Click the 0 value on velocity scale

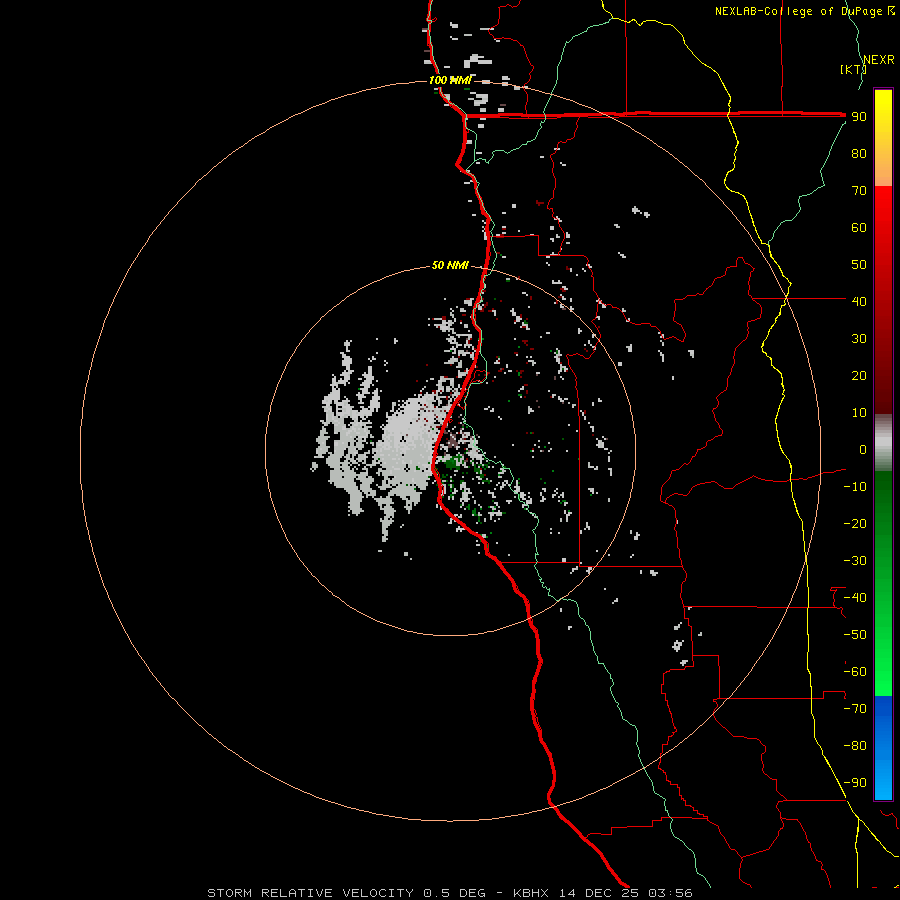tap(863, 449)
